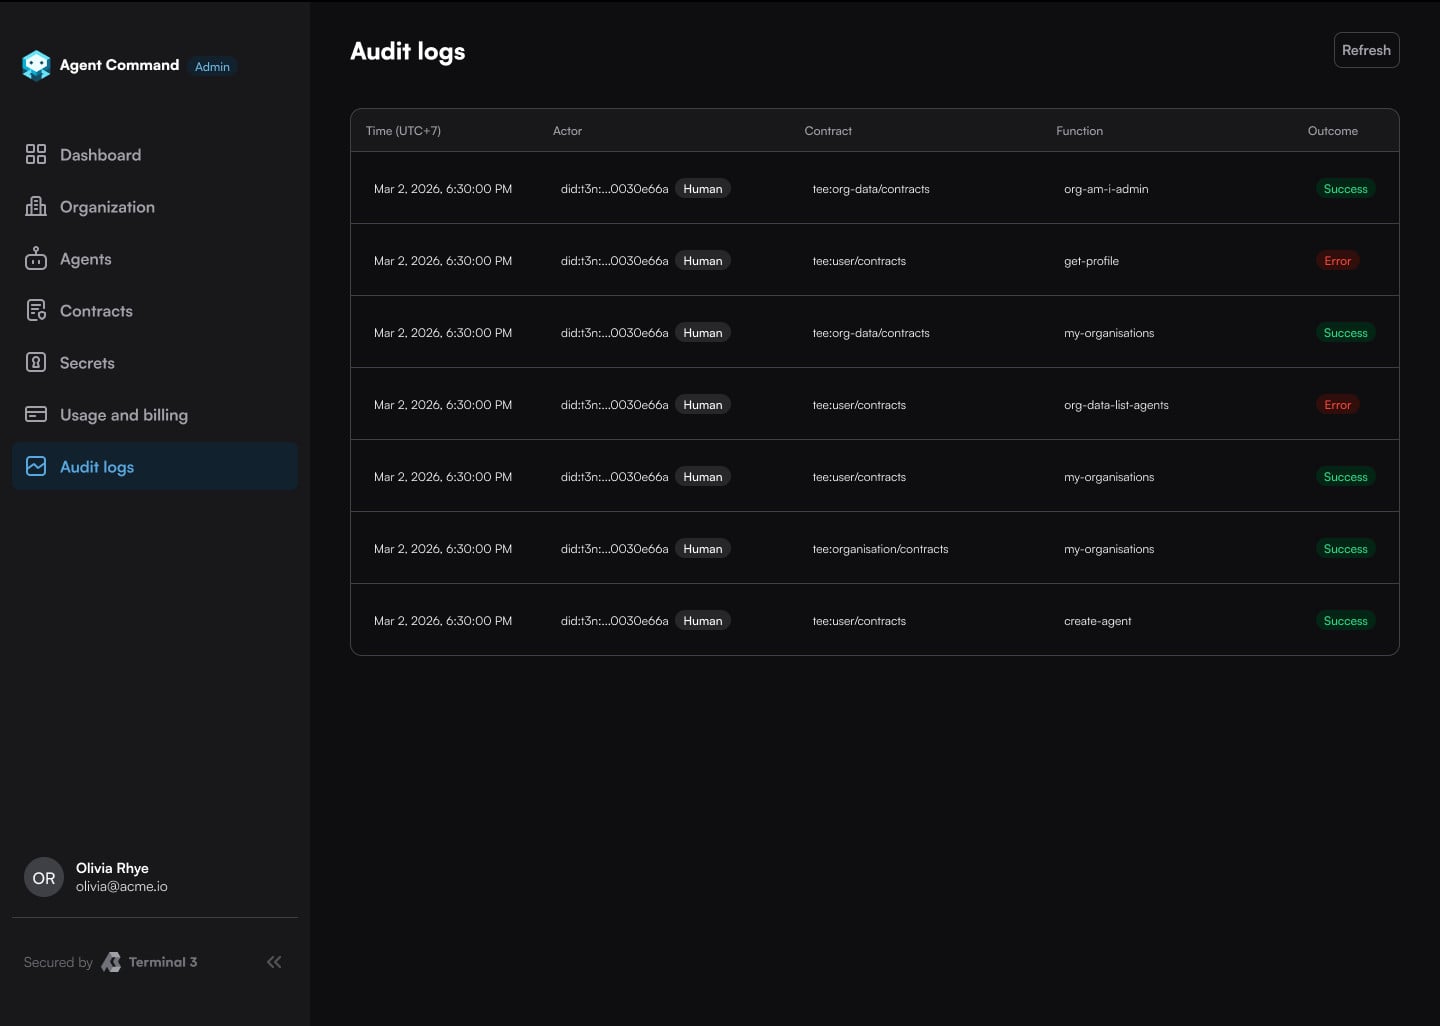
Task: Open the Dashboard menu item
Action: [x=155, y=154]
